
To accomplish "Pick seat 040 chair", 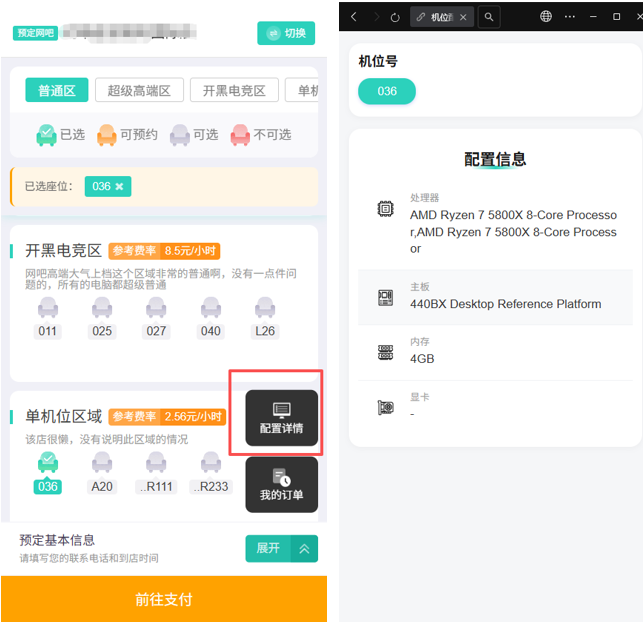I will [x=211, y=308].
